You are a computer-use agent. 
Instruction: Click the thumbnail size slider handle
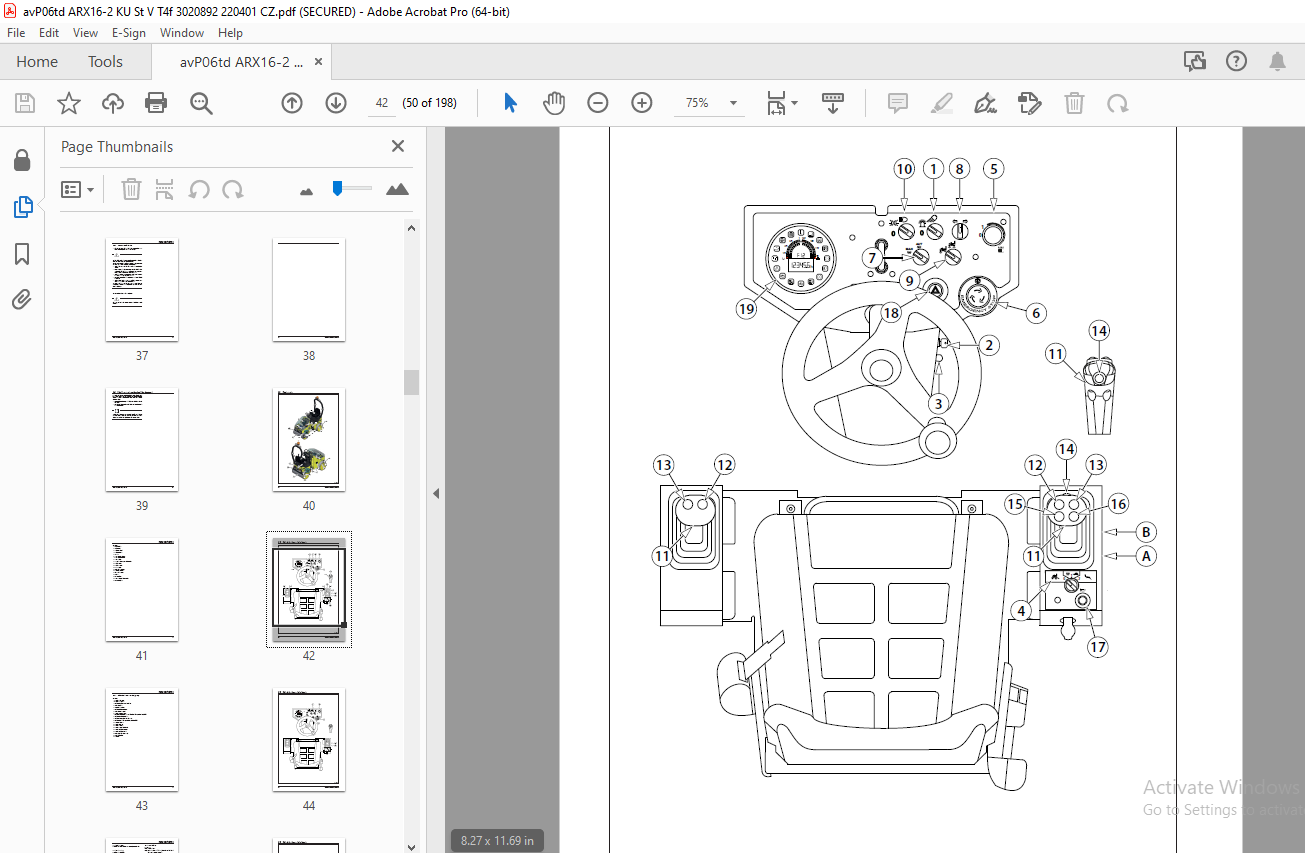pyautogui.click(x=338, y=188)
